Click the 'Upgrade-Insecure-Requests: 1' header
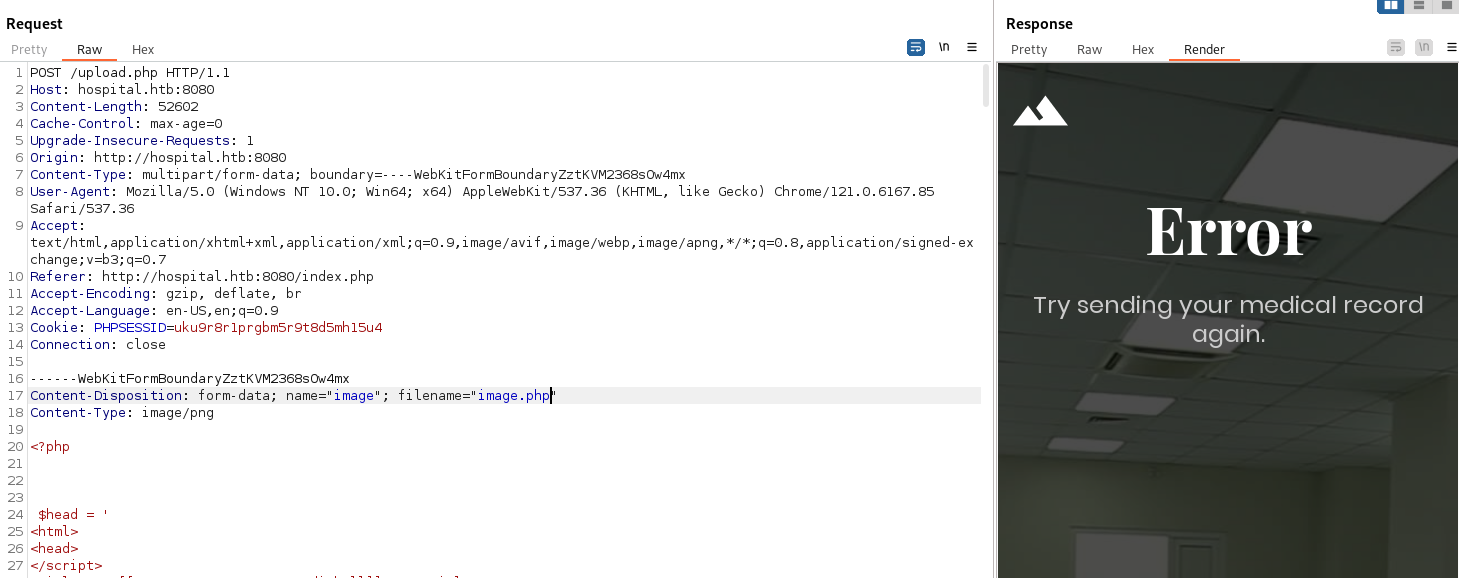Screen dimensions: 1459x578 tap(142, 141)
